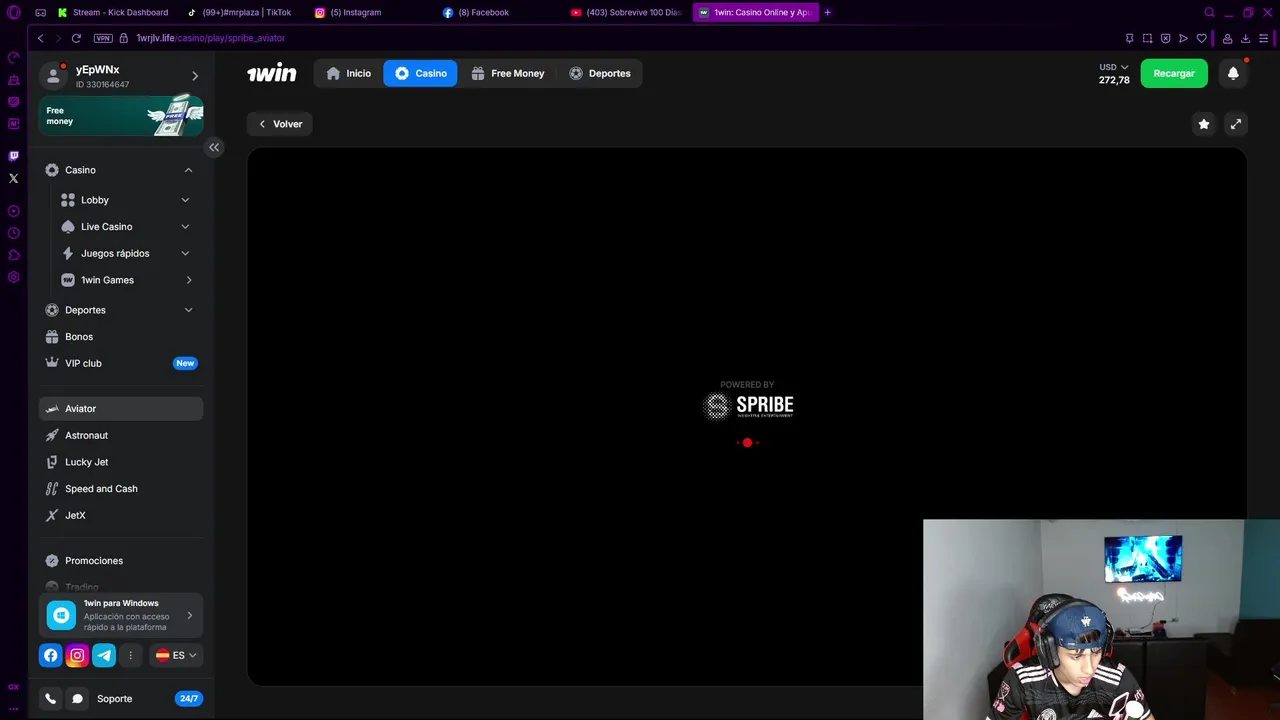Open the snapshot capture tool icon
The width and height of the screenshot is (1280, 720).
(1147, 38)
